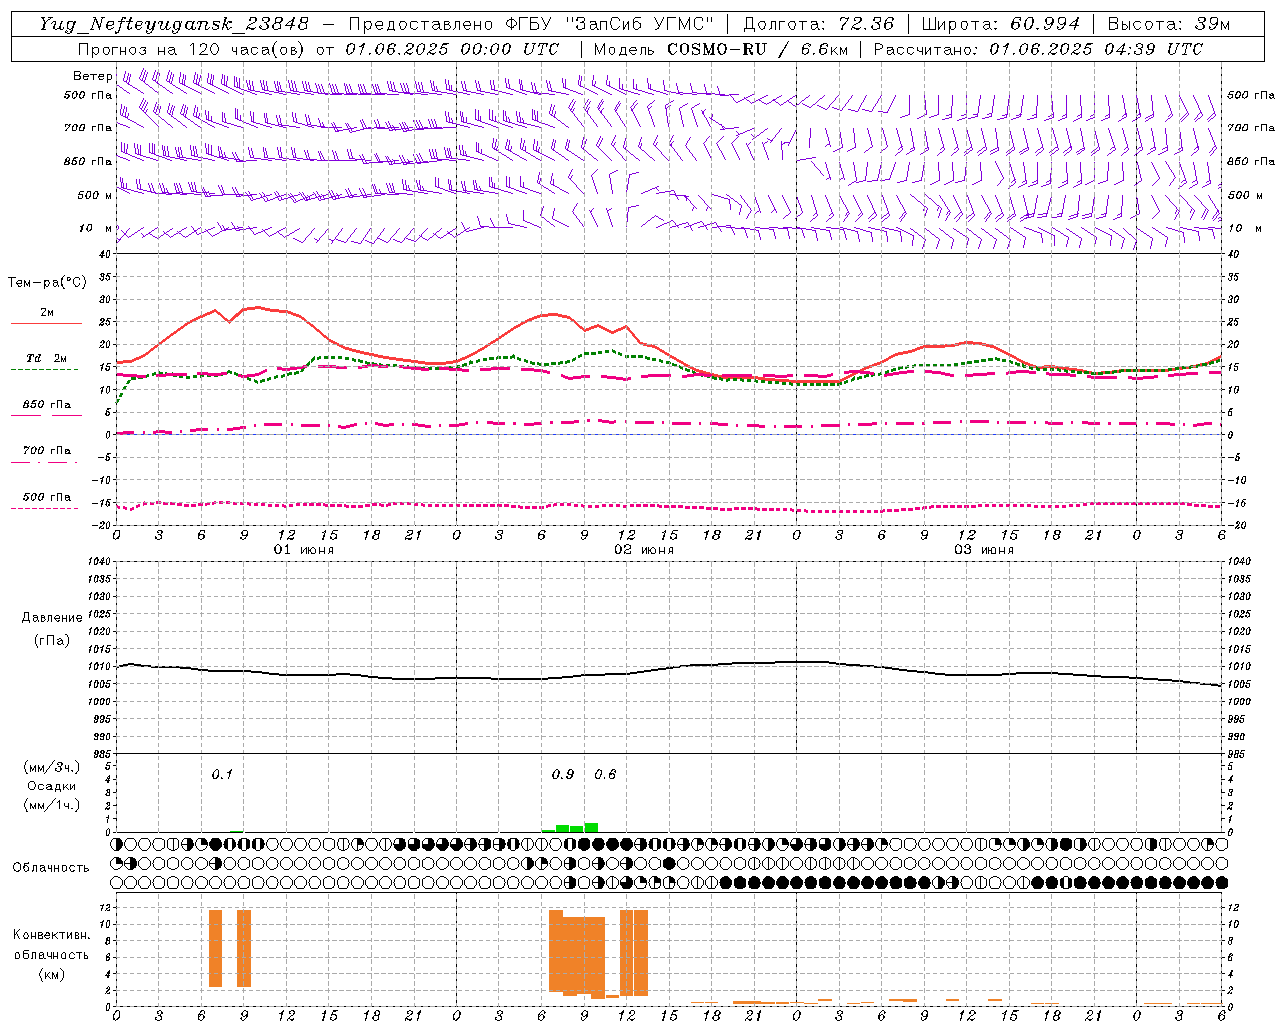Click the 01 июня date label
The width and height of the screenshot is (1280, 1024).
pos(304,550)
